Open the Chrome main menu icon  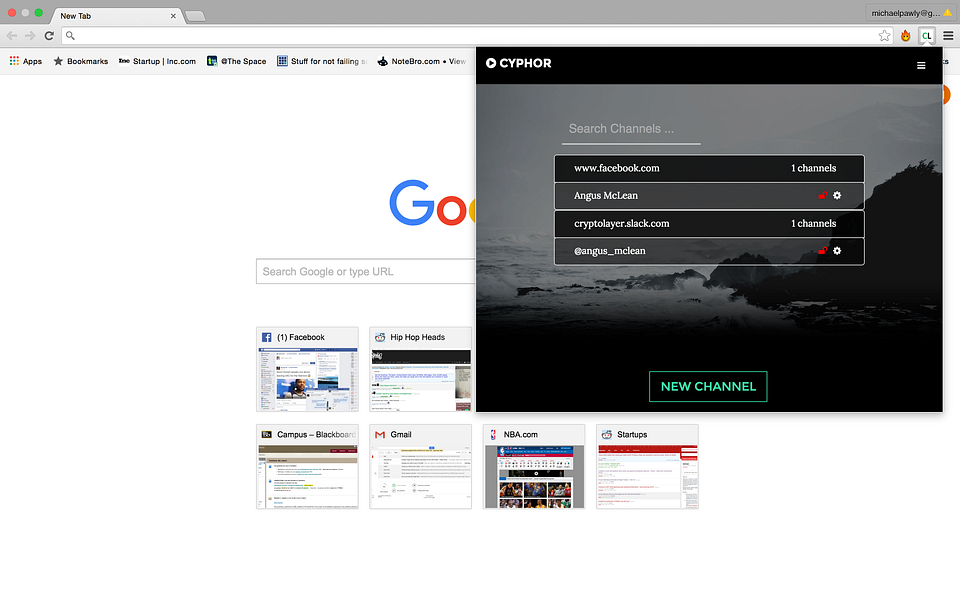pyautogui.click(x=948, y=36)
